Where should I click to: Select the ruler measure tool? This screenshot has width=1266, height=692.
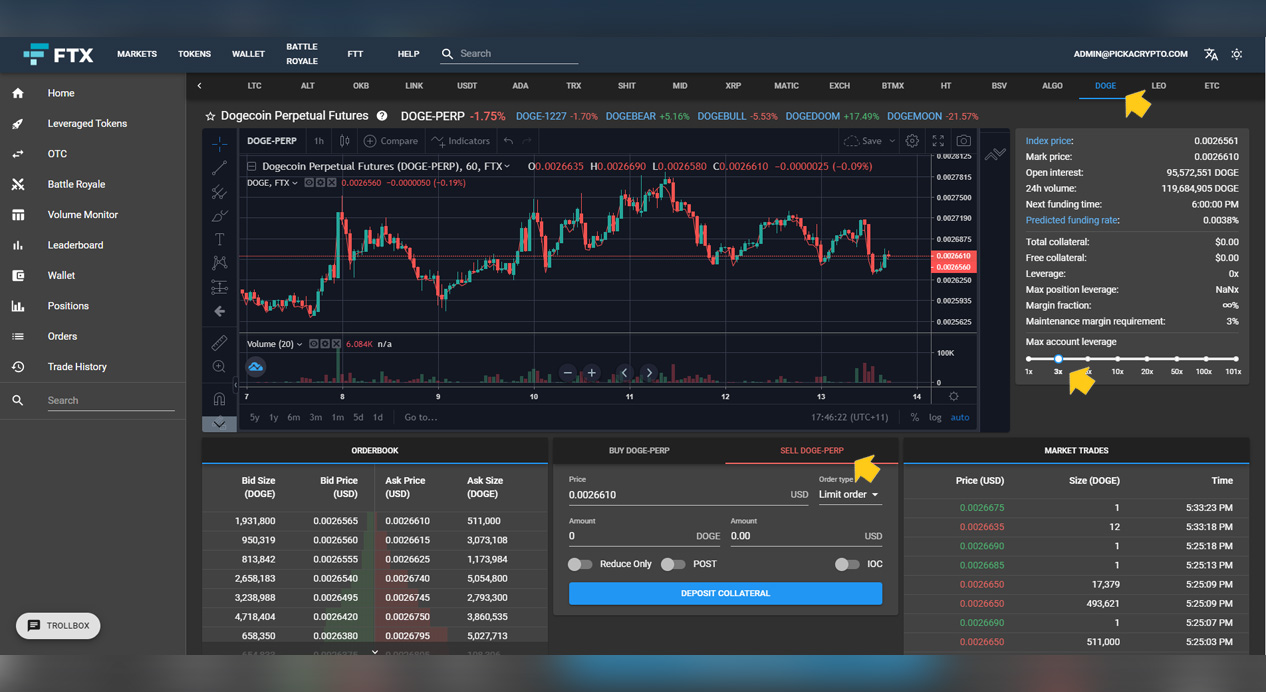(x=219, y=343)
